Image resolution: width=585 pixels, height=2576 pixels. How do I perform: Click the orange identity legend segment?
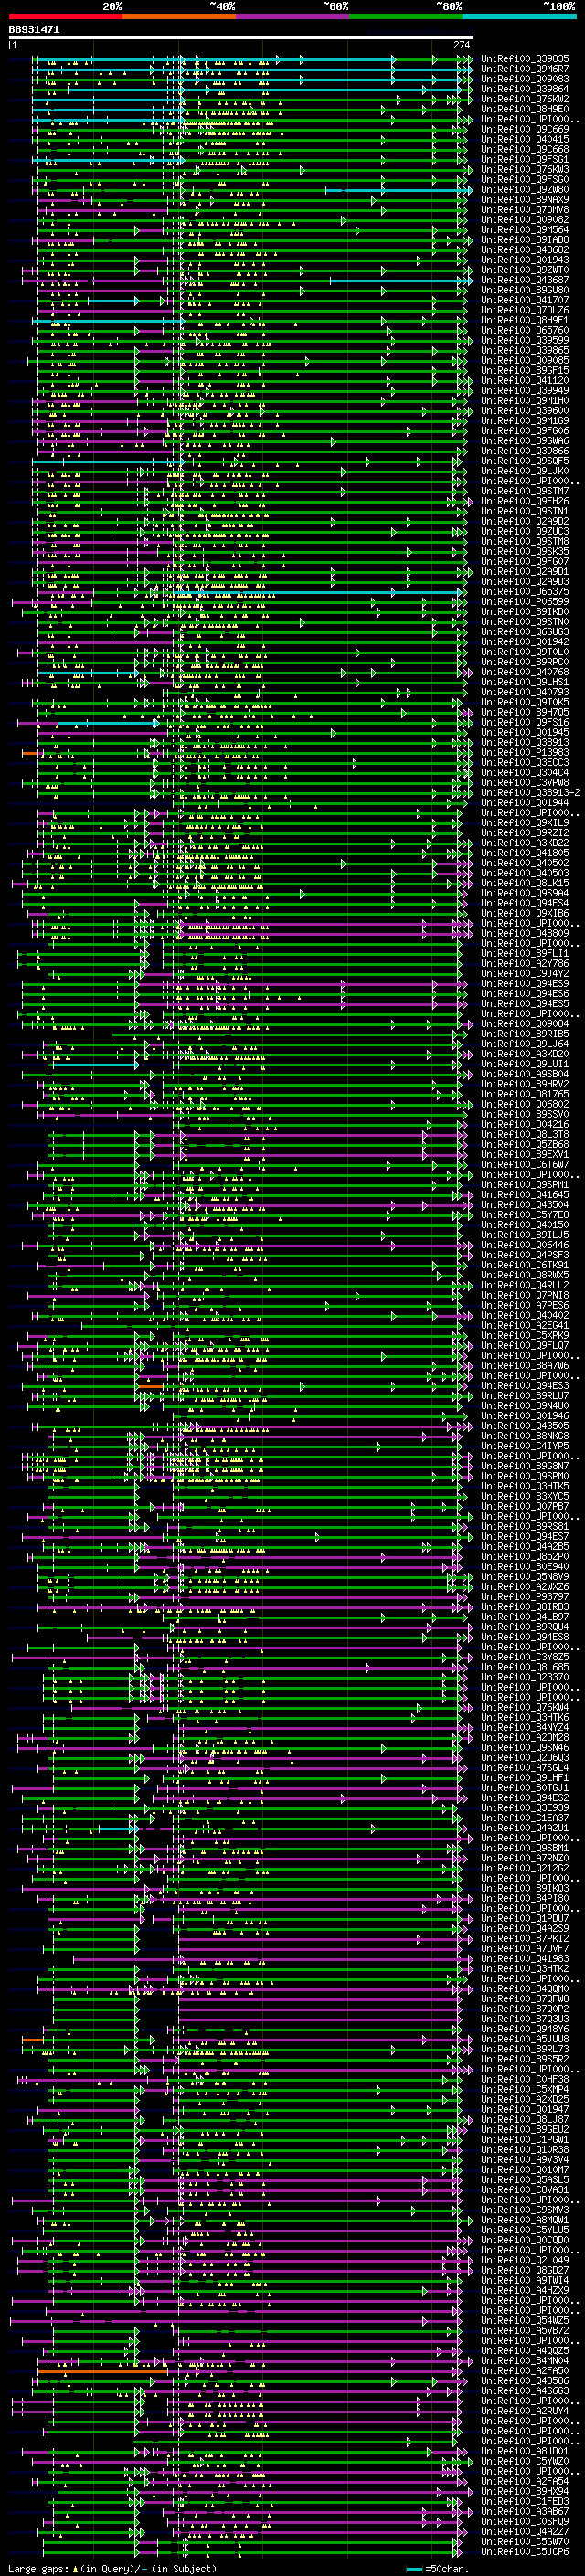tap(179, 16)
